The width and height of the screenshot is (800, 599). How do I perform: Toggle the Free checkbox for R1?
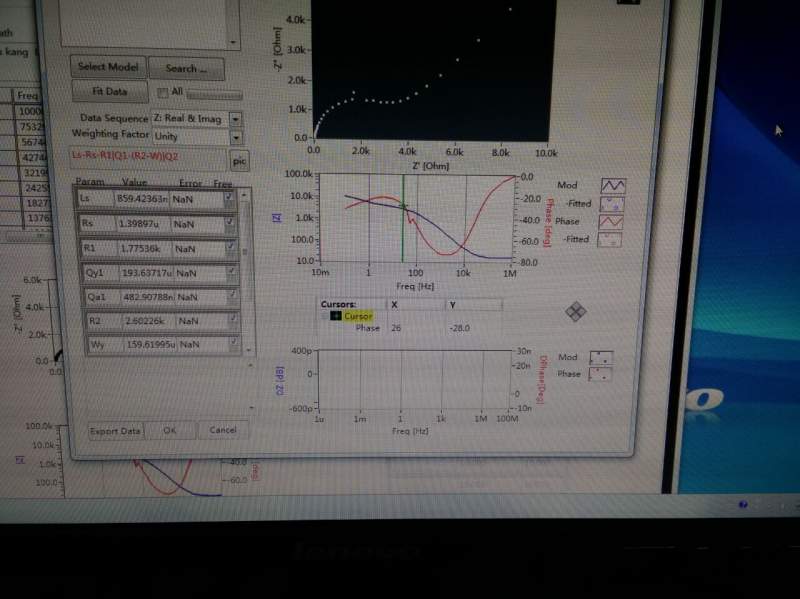tap(231, 247)
